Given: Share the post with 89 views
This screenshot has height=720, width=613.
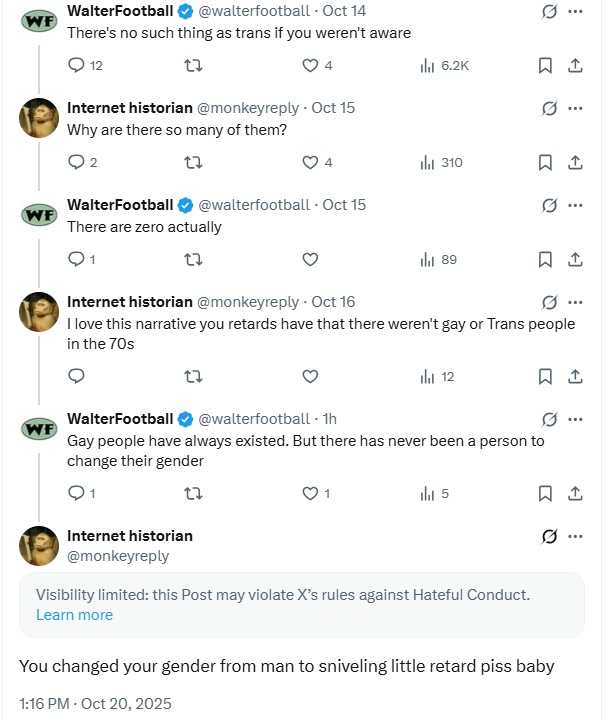Looking at the screenshot, I should (x=575, y=260).
